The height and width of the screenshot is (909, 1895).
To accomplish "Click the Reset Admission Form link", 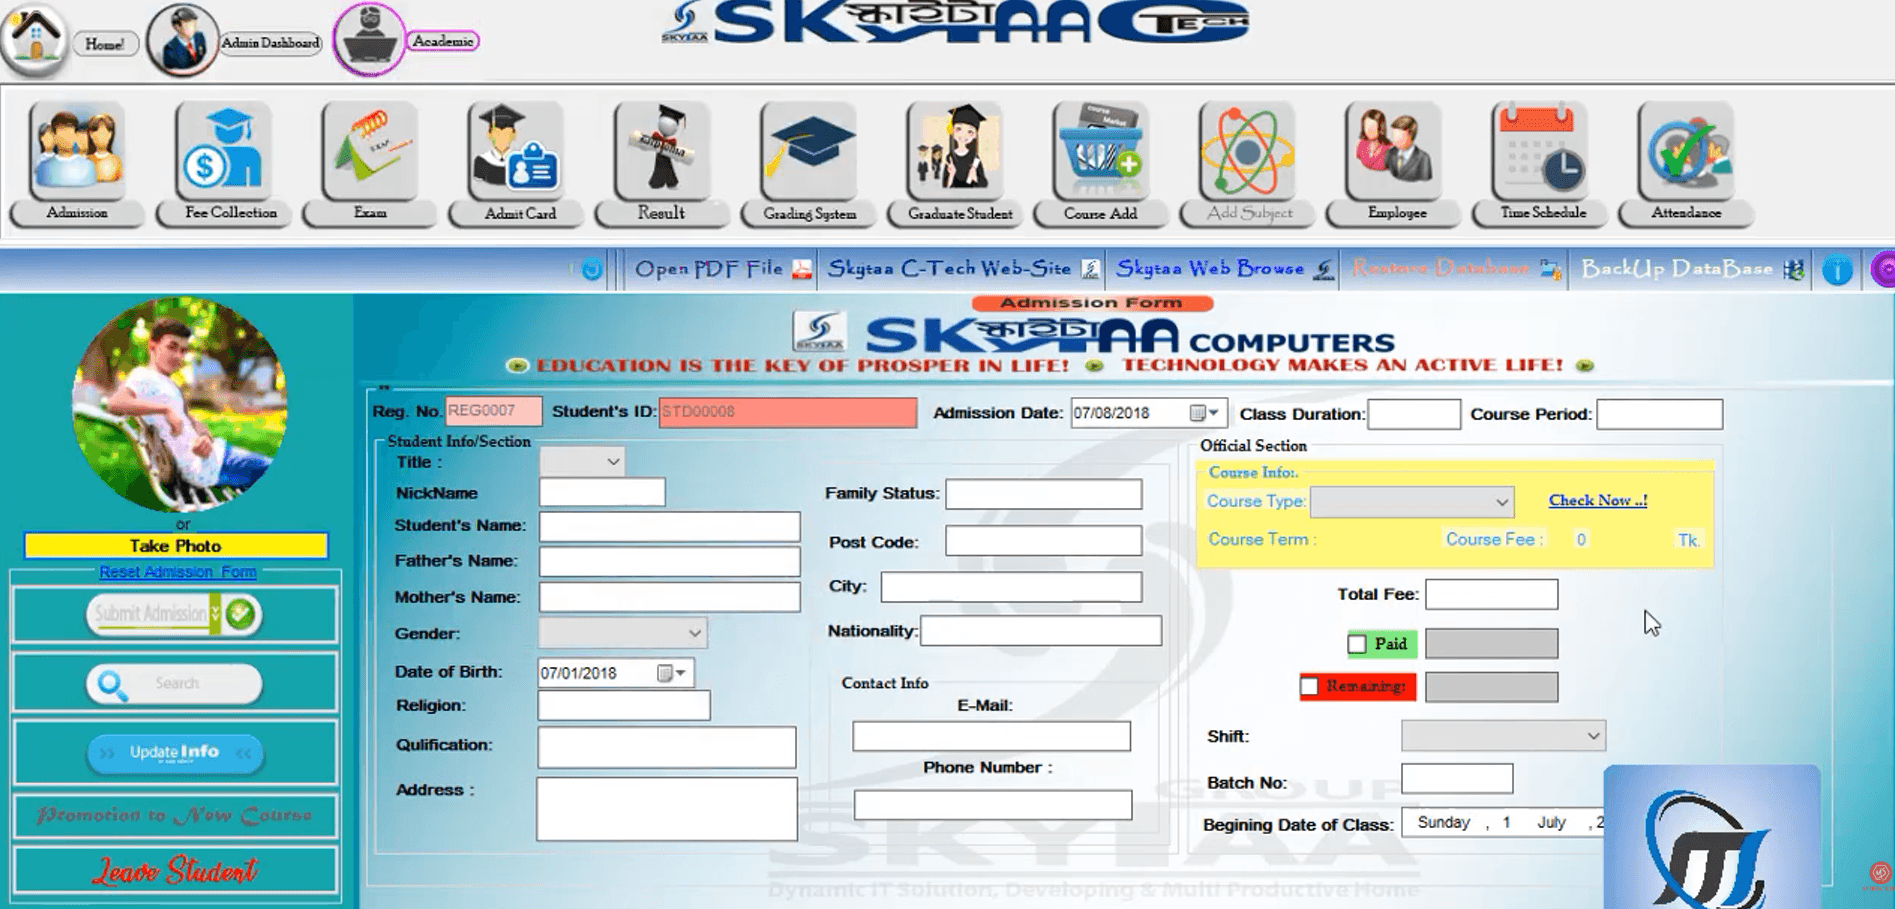I will coord(178,572).
